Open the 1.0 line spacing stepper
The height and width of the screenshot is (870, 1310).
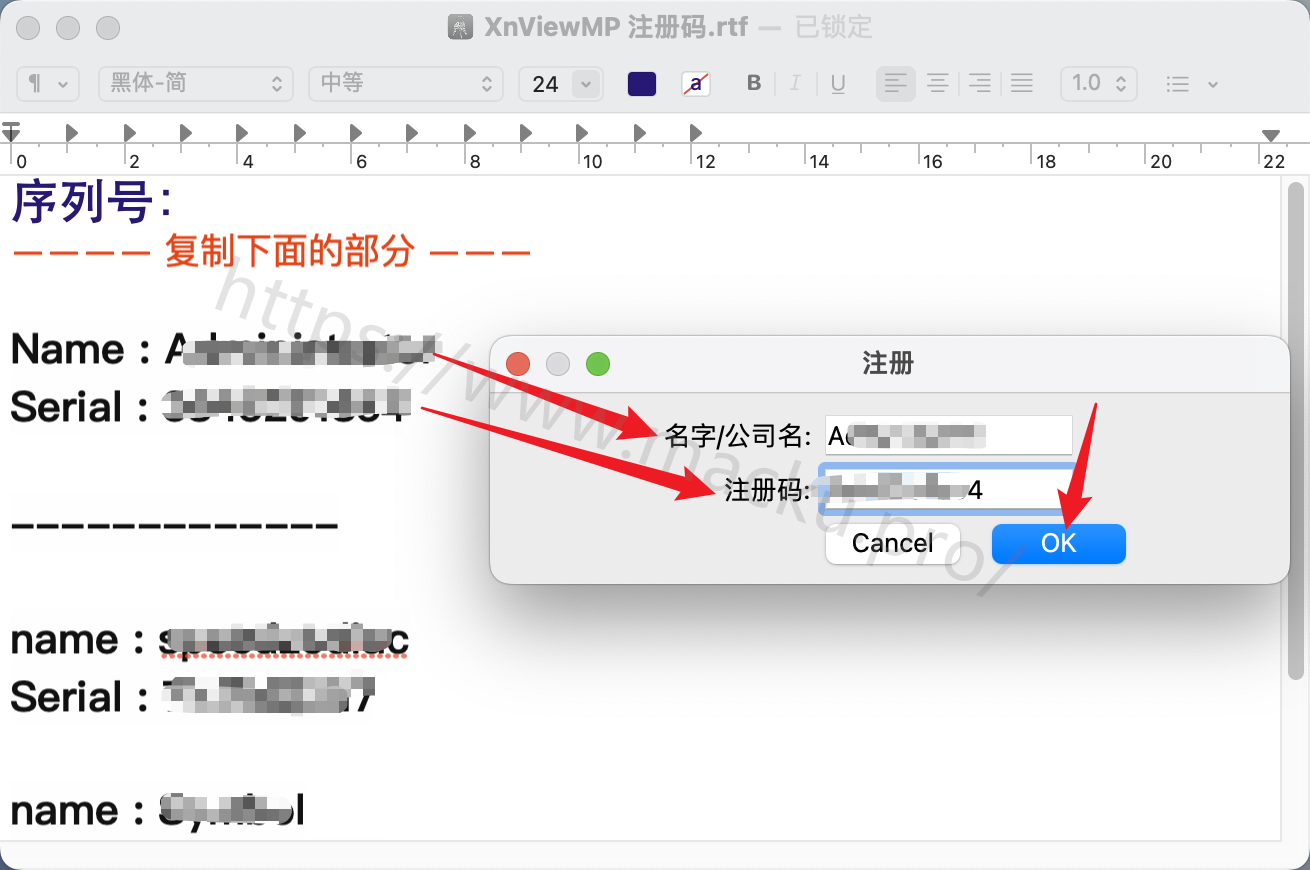pyautogui.click(x=1099, y=84)
